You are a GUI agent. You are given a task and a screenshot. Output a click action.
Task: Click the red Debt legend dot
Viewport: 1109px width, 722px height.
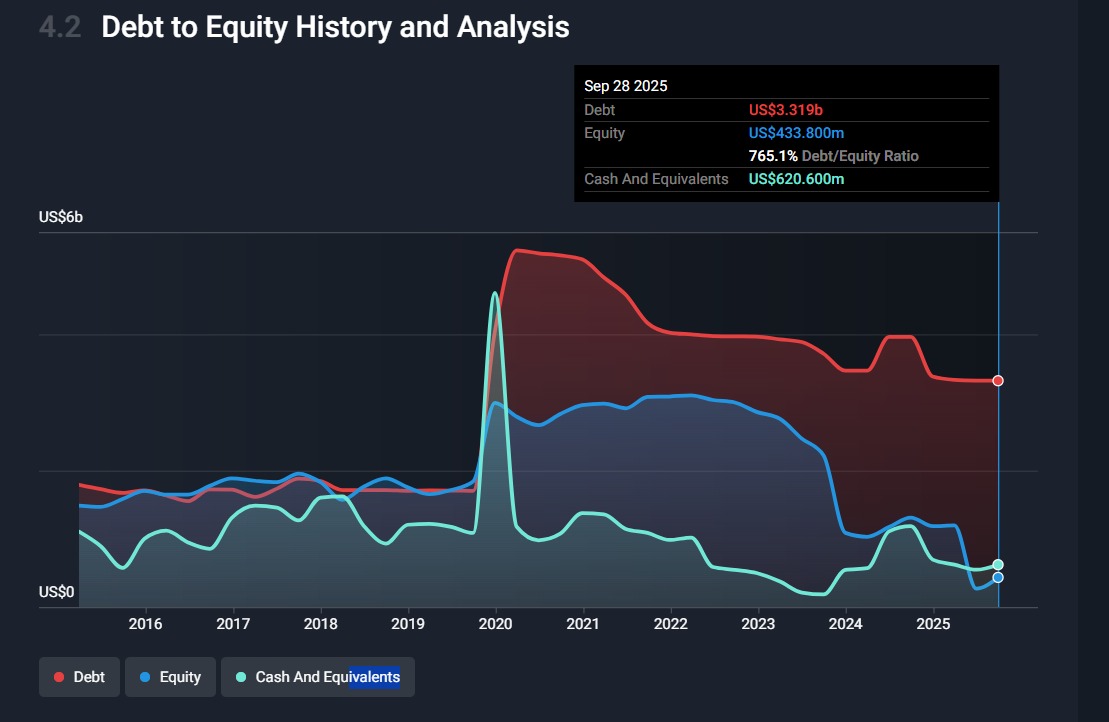click(x=59, y=677)
